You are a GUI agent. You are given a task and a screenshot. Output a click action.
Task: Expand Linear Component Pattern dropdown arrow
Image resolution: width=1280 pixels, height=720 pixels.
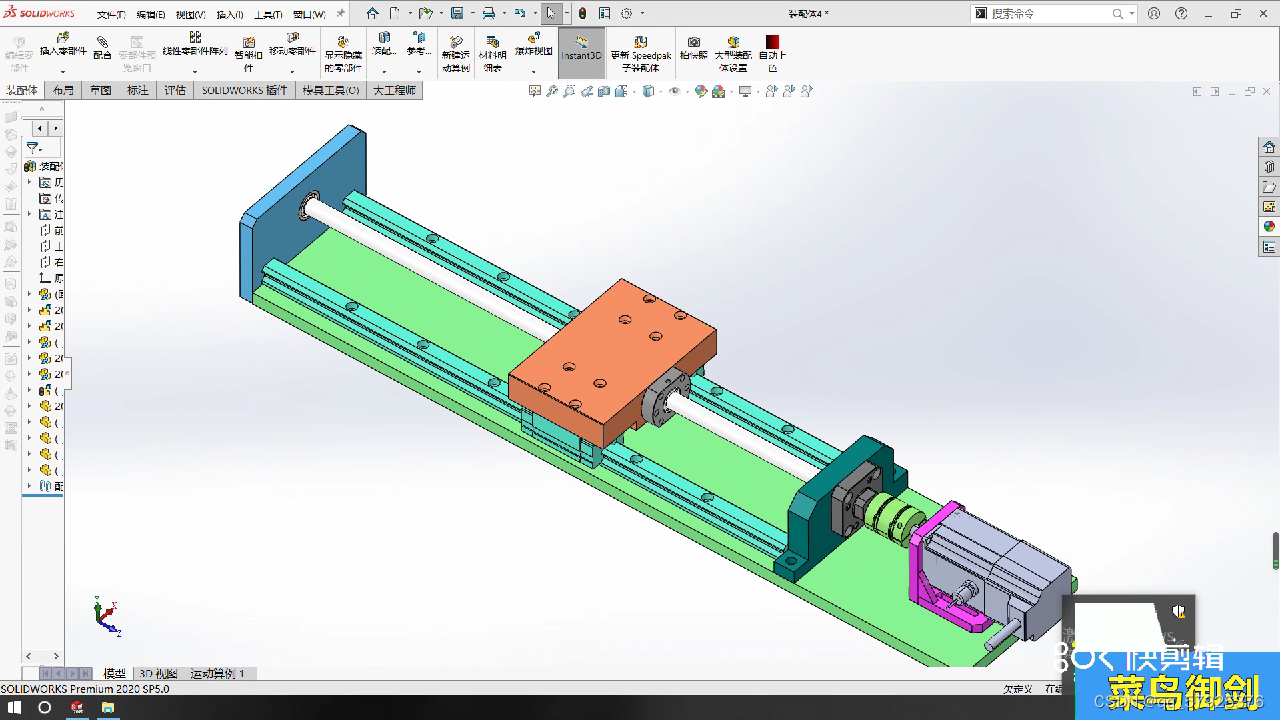tap(195, 71)
